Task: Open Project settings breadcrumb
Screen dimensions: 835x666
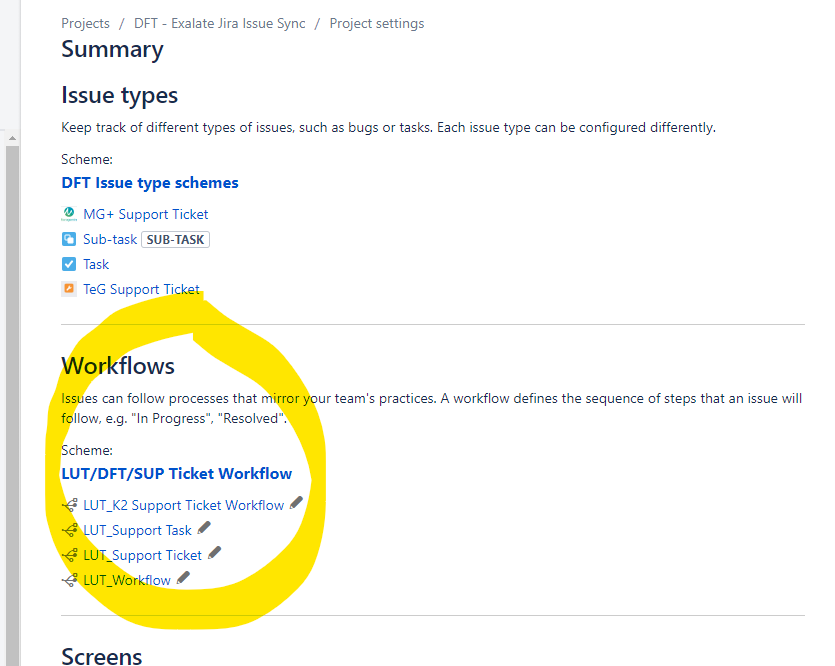Action: coord(376,23)
